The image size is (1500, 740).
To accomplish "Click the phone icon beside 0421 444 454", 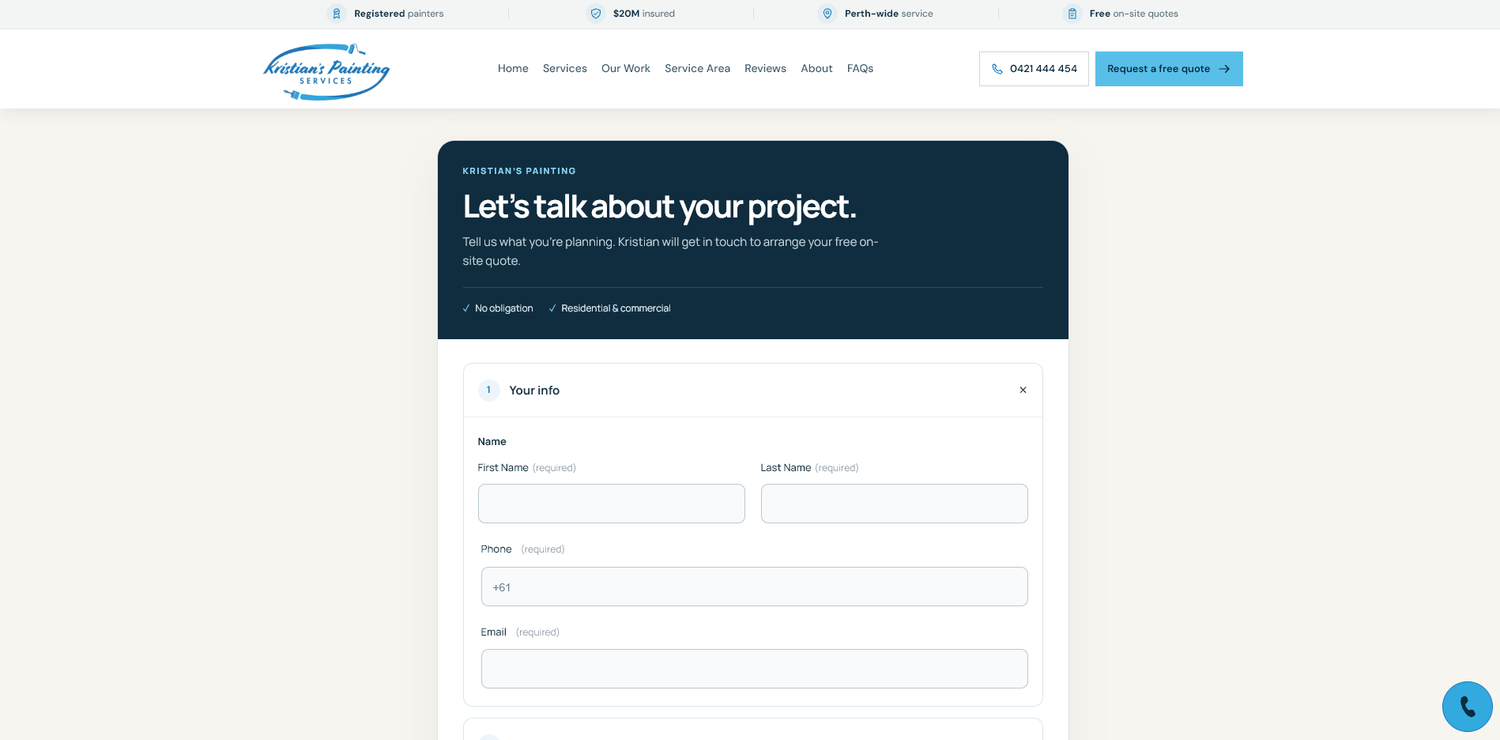I will click(997, 69).
